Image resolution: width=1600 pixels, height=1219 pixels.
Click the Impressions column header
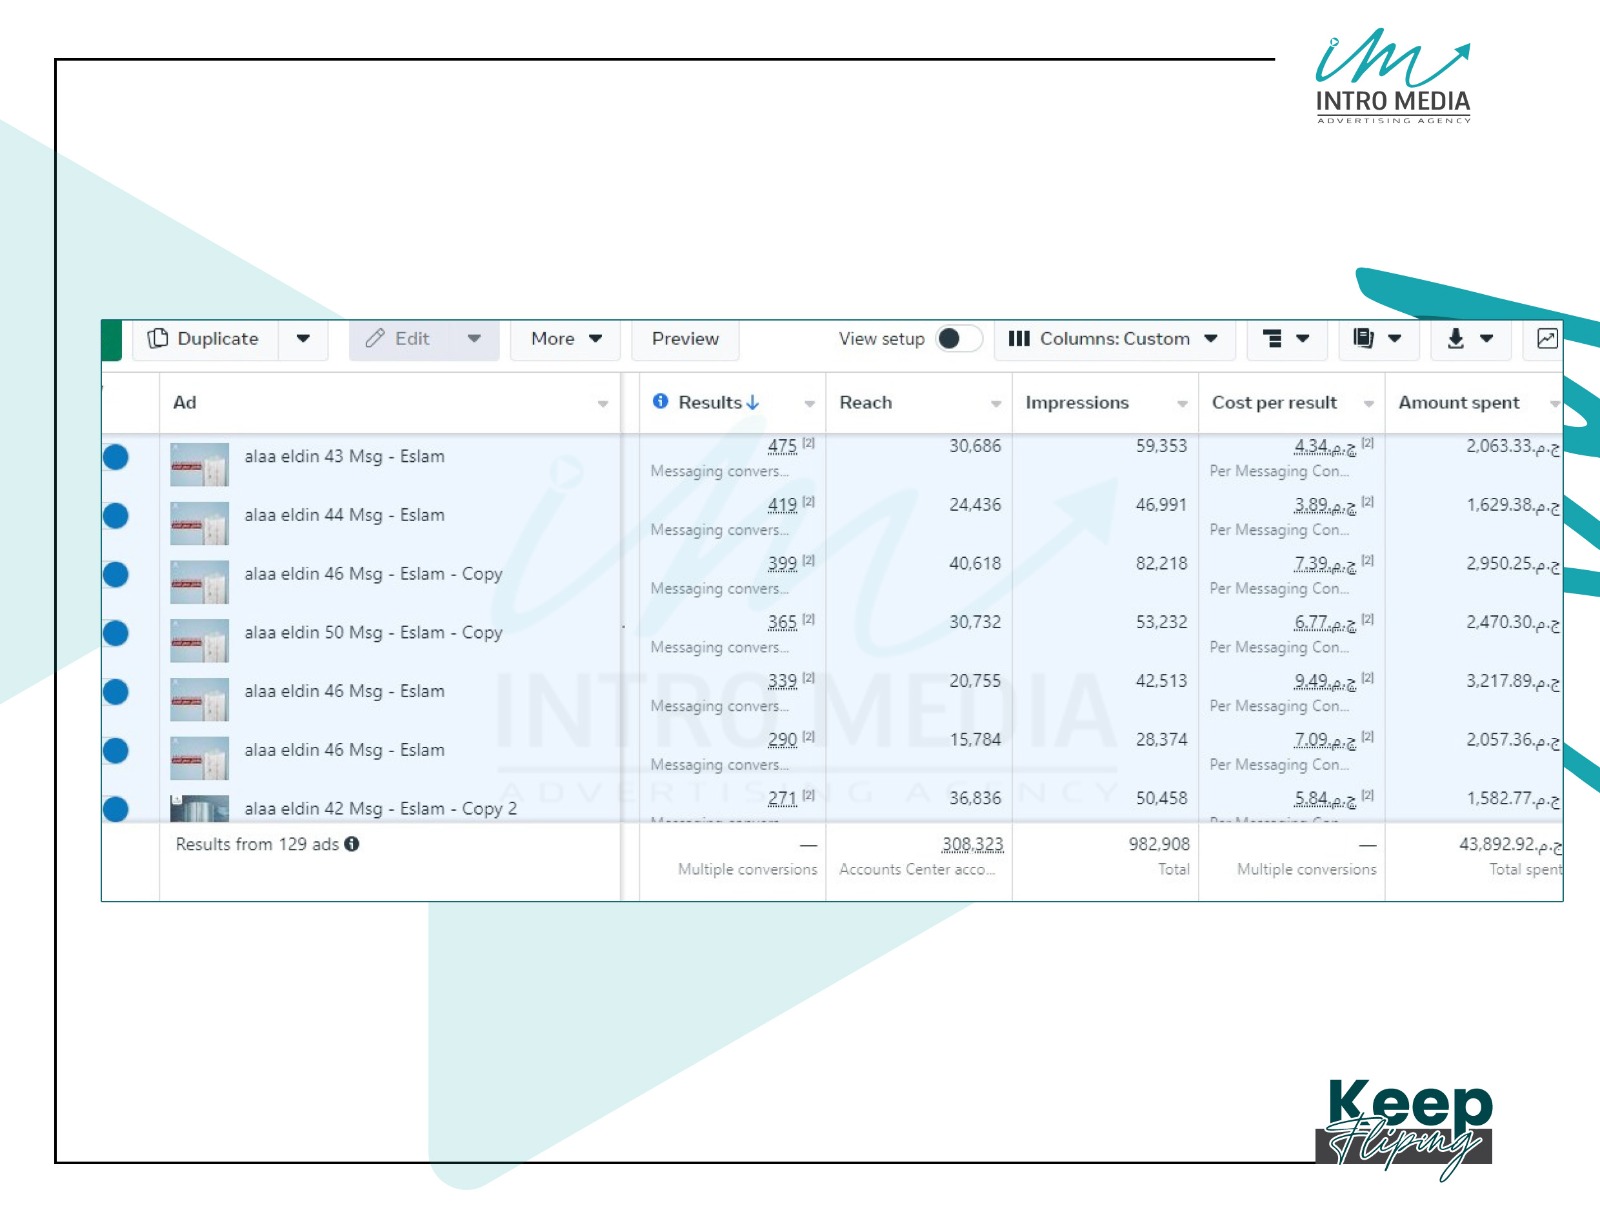[1077, 402]
